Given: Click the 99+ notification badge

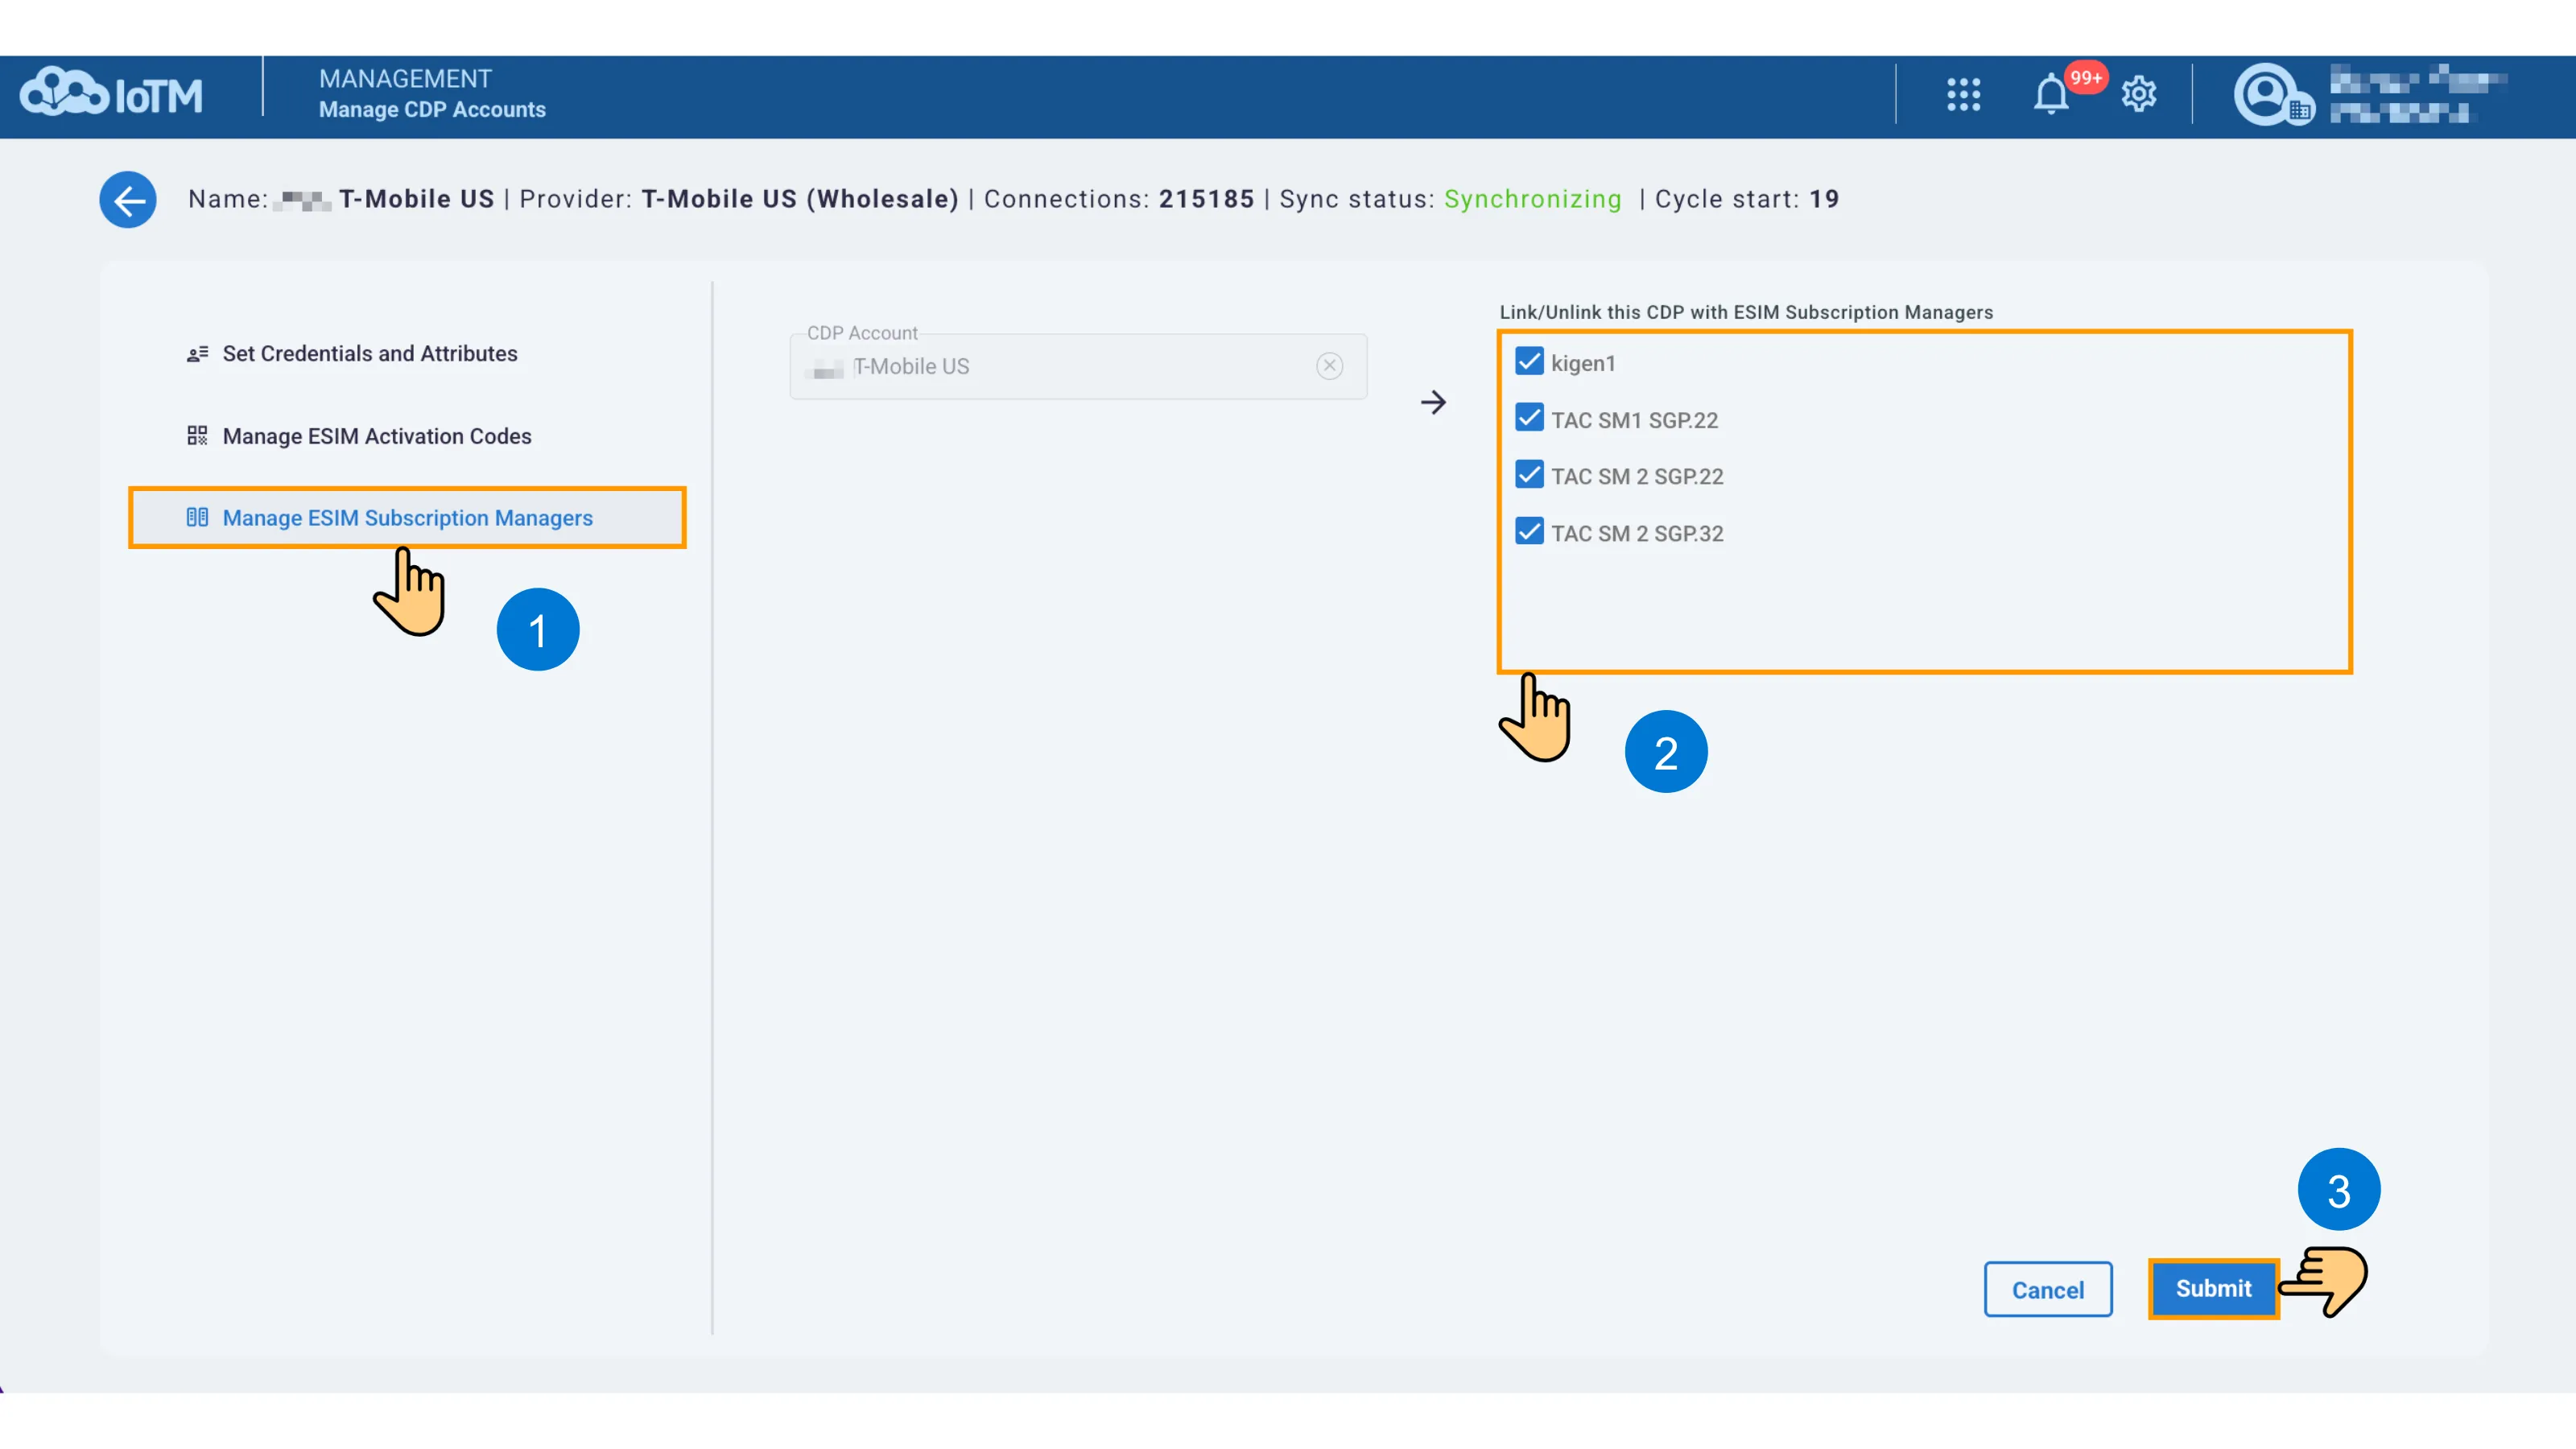Looking at the screenshot, I should pos(2085,78).
